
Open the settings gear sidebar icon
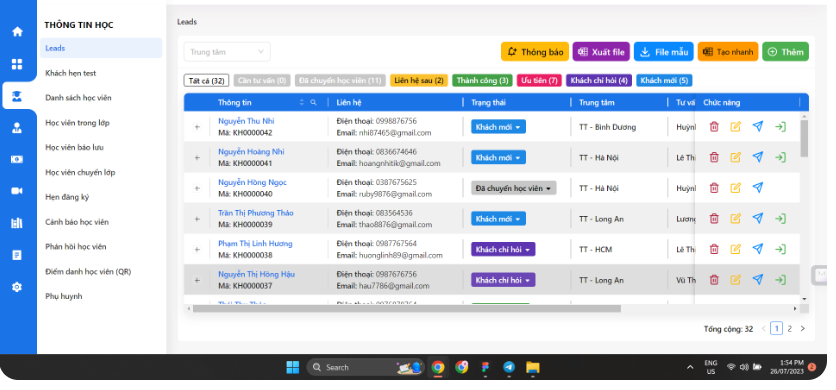tap(17, 287)
